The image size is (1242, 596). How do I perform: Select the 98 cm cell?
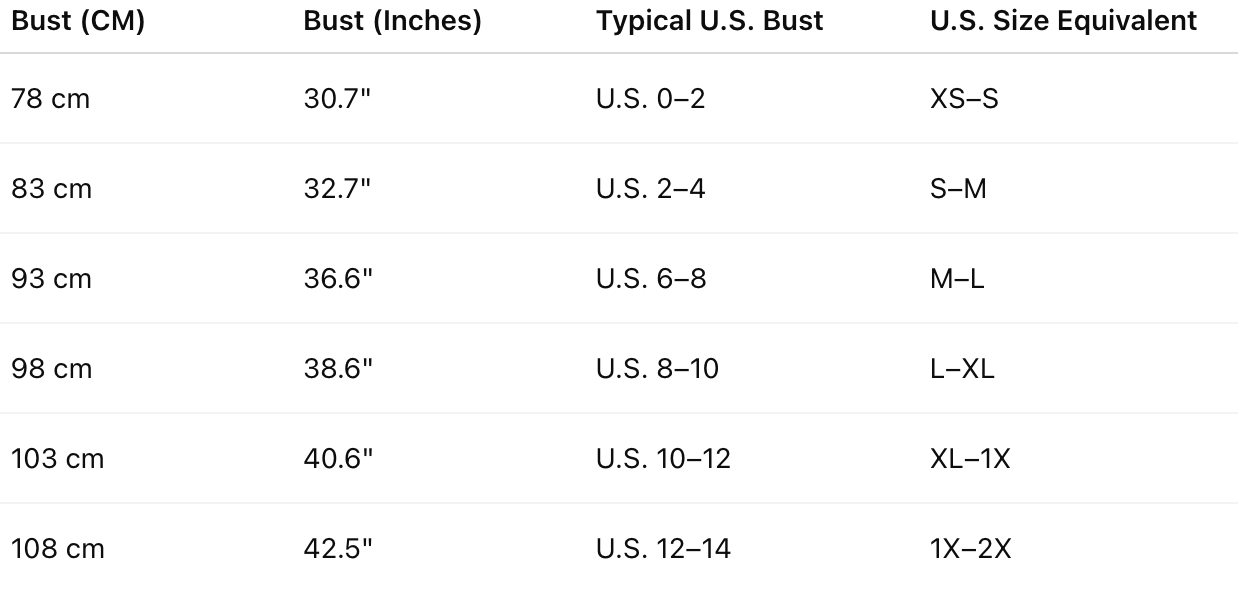tap(52, 369)
